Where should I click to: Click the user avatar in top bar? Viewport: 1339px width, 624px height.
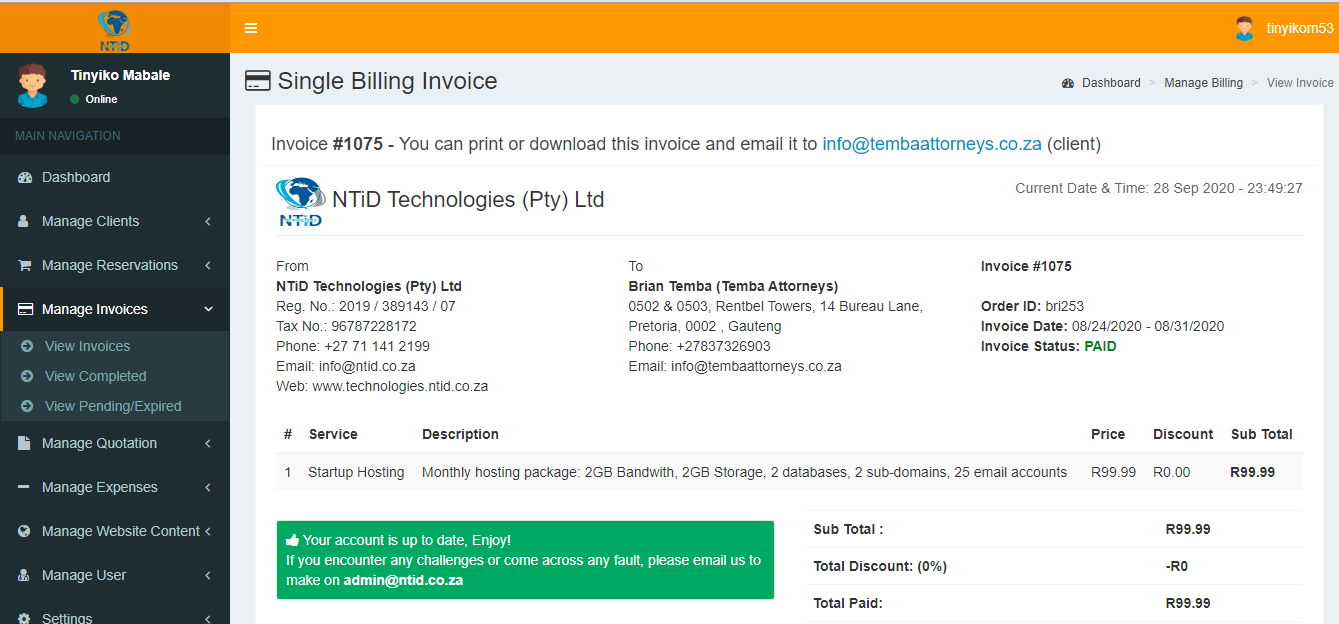pos(1244,28)
